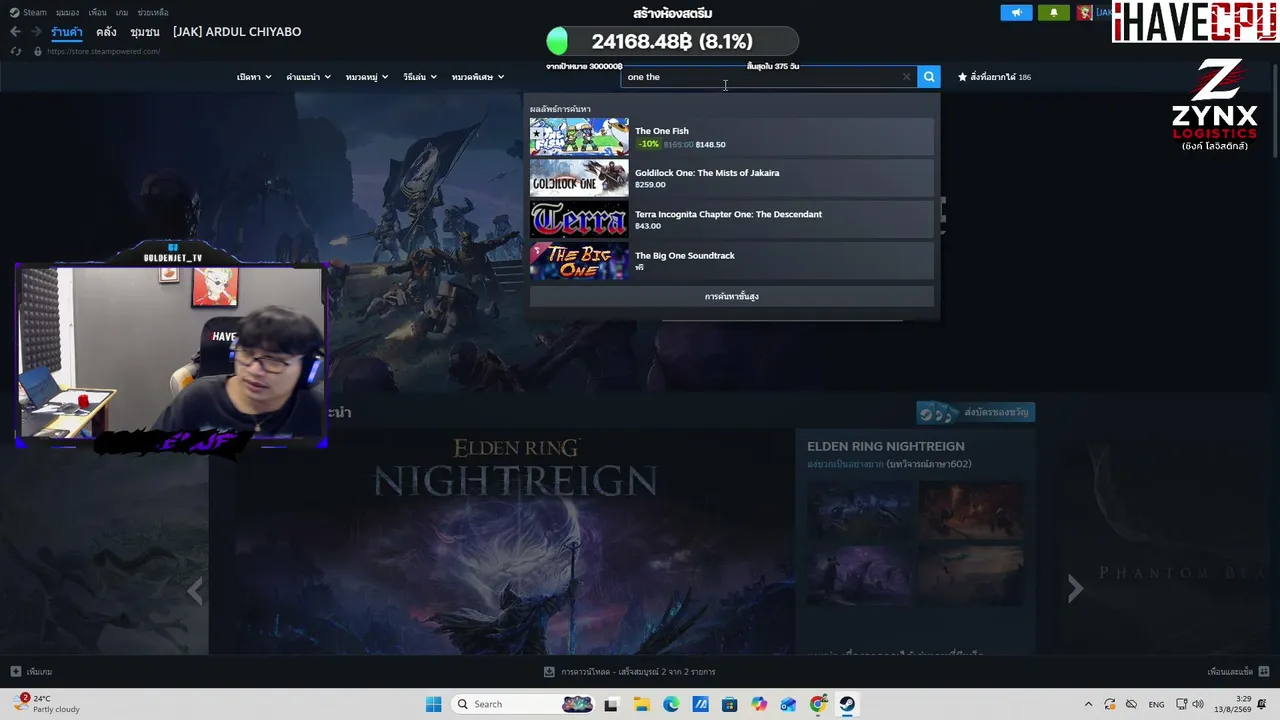1280x720 pixels.
Task: Open Steam notifications bell
Action: (1053, 13)
